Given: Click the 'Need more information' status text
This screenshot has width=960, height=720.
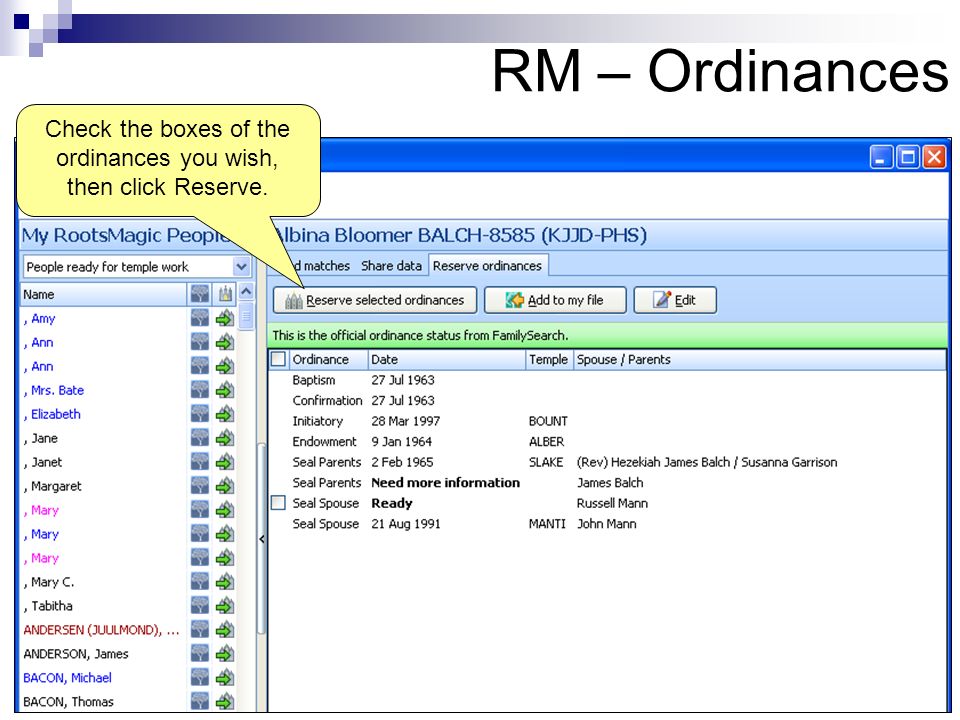Looking at the screenshot, I should (445, 482).
